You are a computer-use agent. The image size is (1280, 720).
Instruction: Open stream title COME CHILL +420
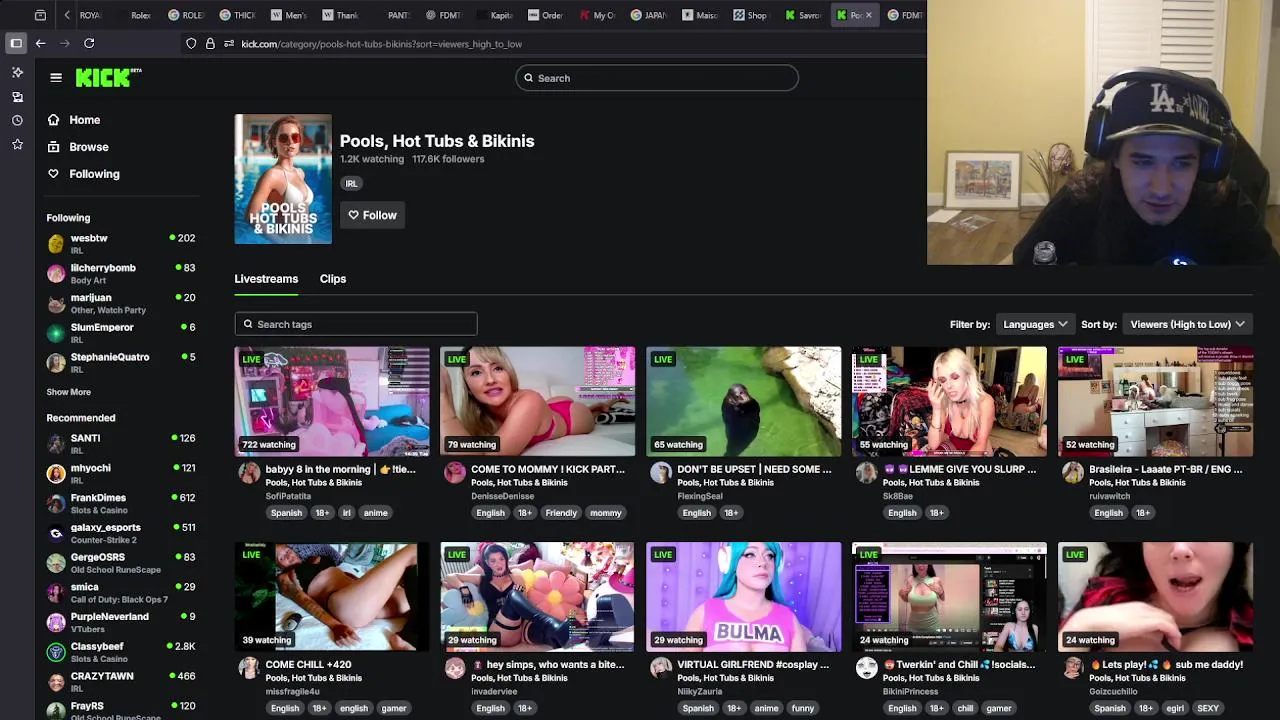[308, 664]
